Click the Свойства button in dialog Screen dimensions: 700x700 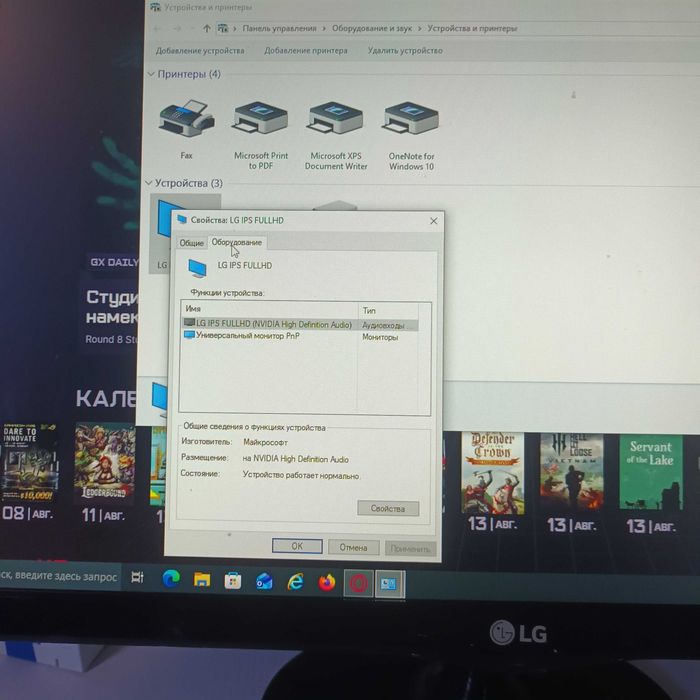pyautogui.click(x=388, y=508)
